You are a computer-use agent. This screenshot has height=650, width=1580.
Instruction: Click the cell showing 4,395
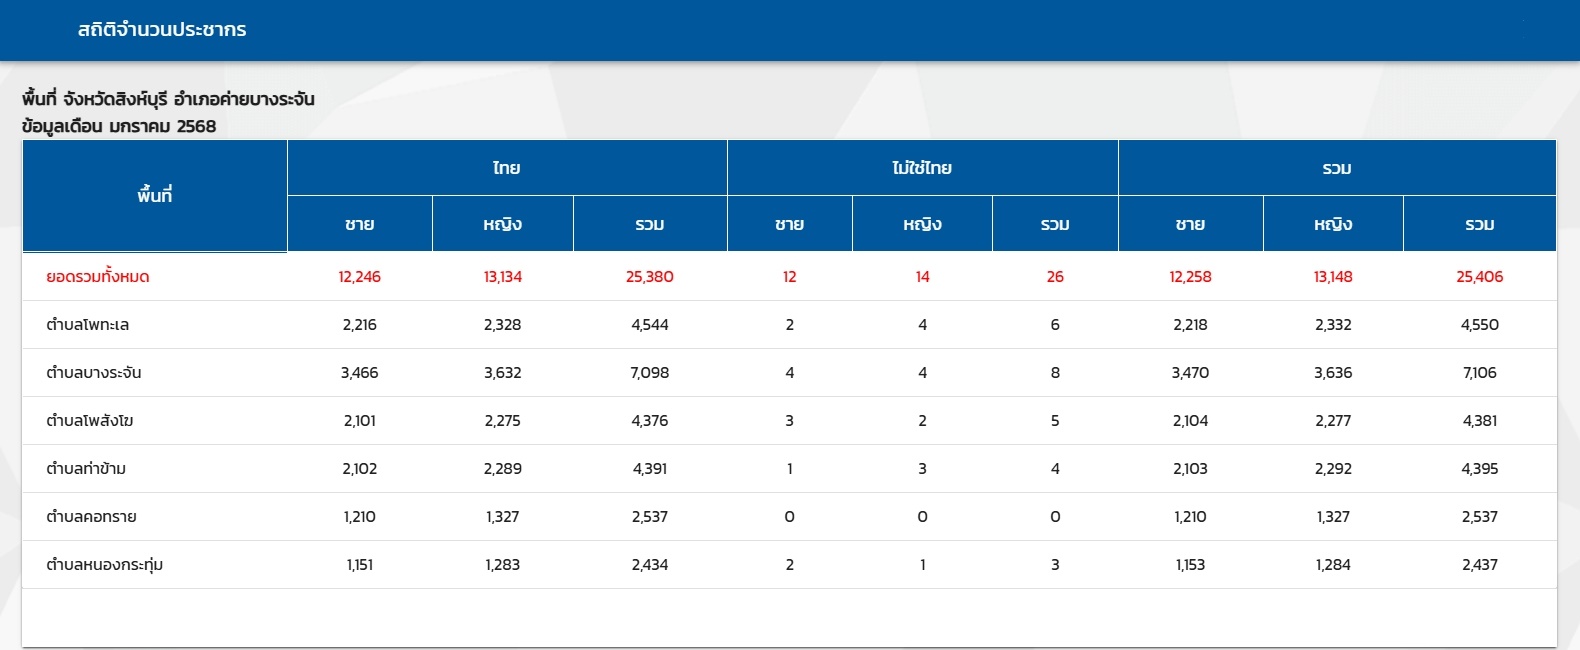click(x=1479, y=469)
